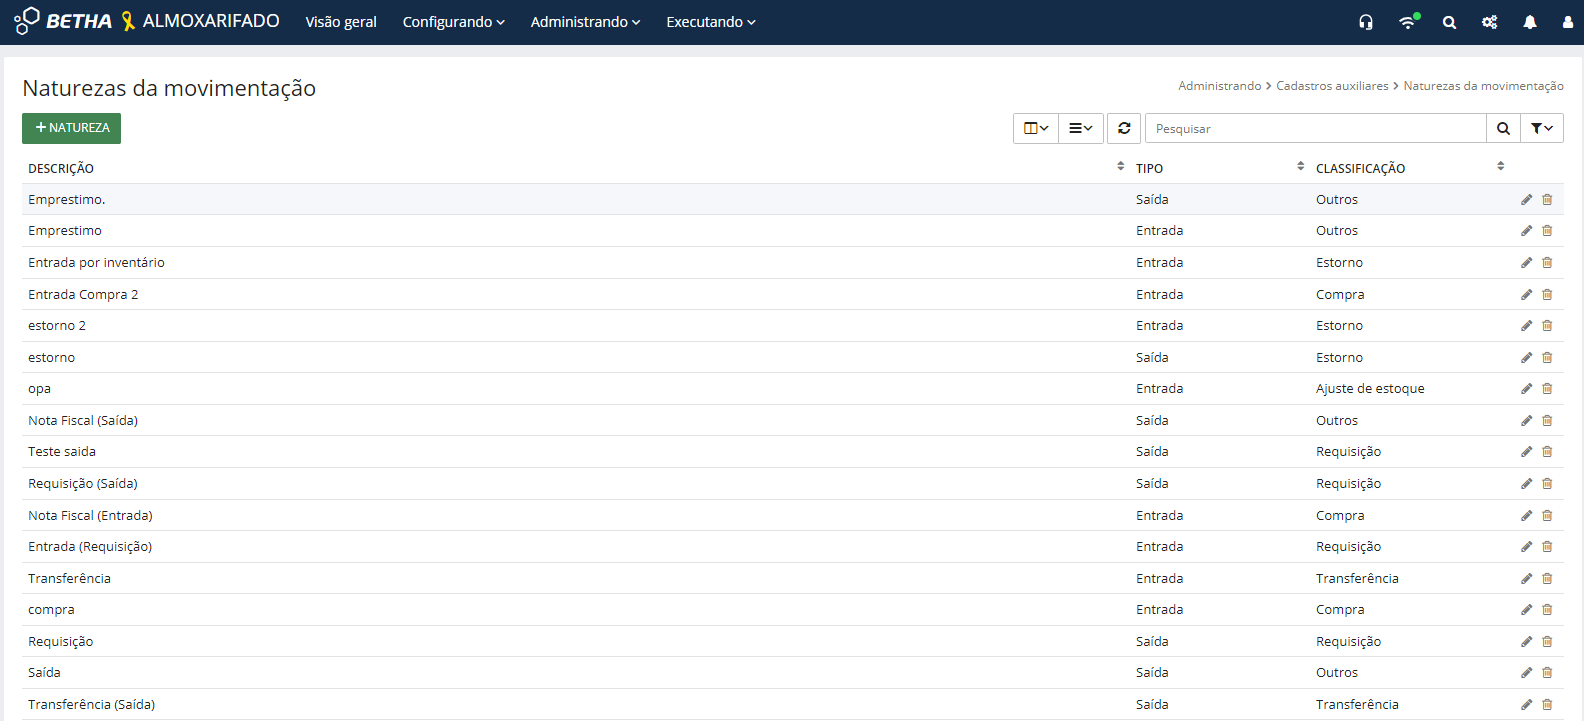Delete the estorno 2 row
This screenshot has height=721, width=1584.
click(1547, 326)
